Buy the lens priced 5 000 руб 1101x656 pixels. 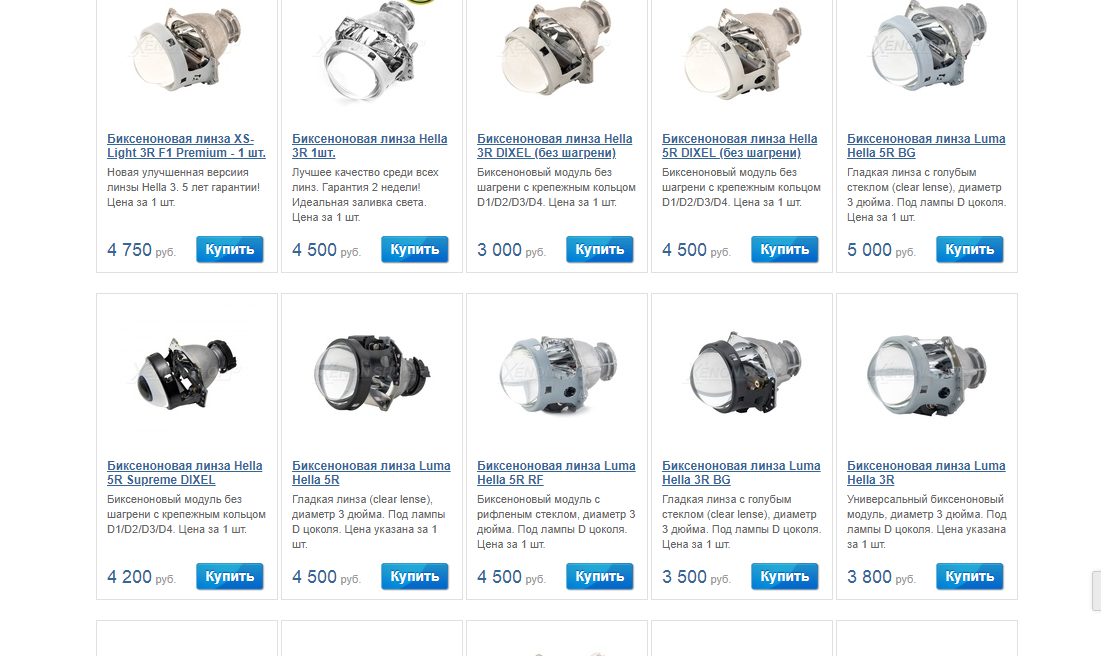[x=970, y=249]
